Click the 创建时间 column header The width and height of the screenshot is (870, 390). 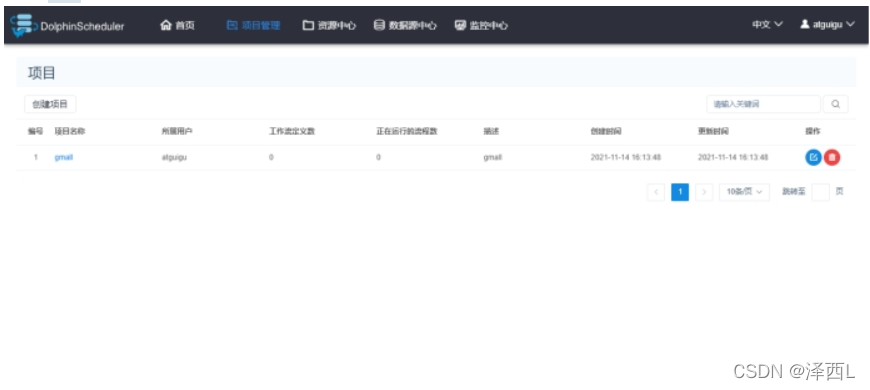[x=606, y=131]
